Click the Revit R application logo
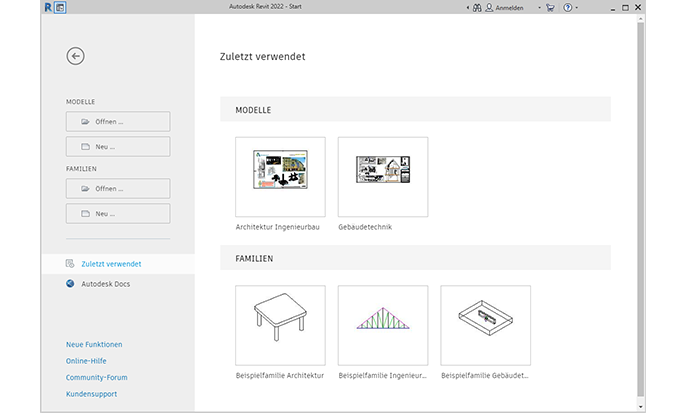This screenshot has height=413, width=686. coord(48,7)
